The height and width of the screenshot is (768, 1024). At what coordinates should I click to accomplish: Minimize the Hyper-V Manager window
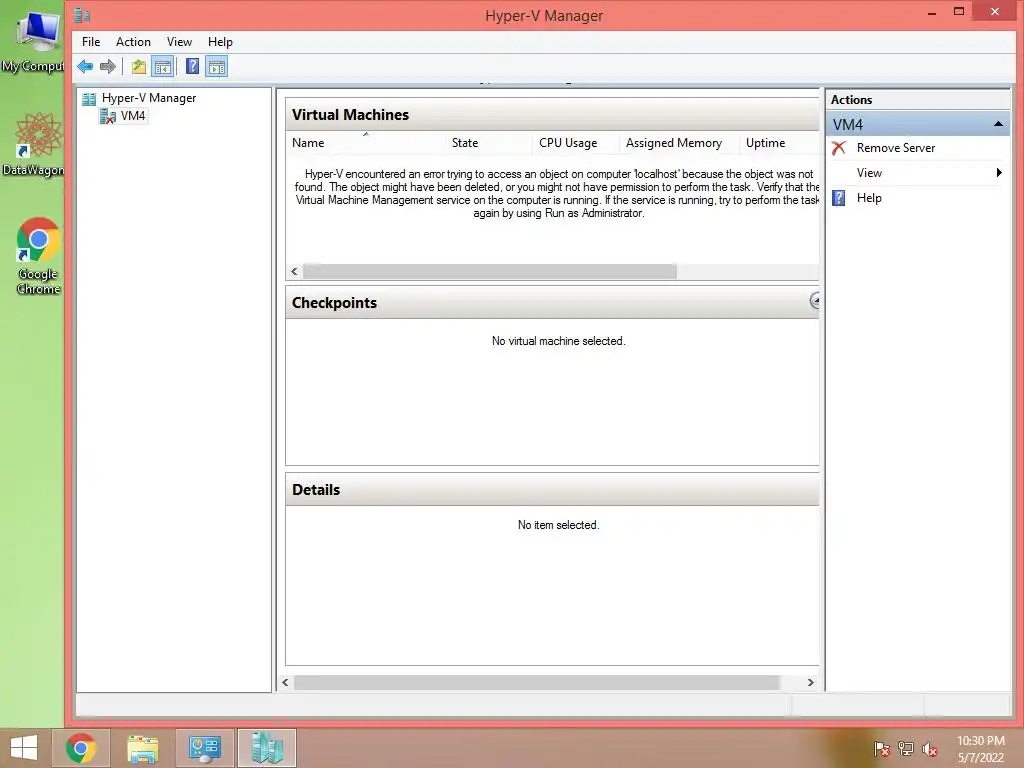932,12
